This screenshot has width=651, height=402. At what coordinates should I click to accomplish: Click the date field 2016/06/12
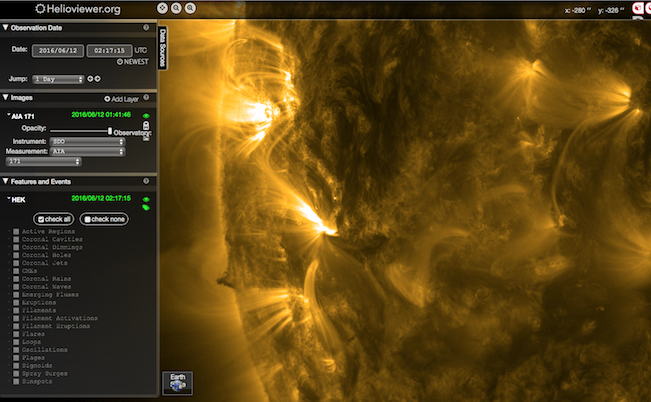(x=58, y=51)
